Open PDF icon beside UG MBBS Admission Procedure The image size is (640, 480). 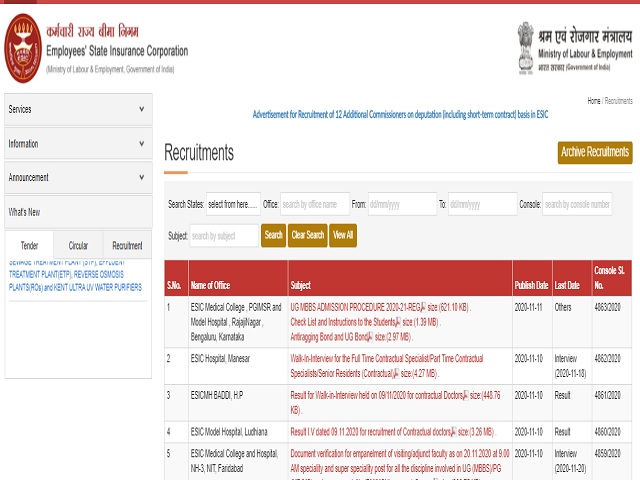coord(423,307)
